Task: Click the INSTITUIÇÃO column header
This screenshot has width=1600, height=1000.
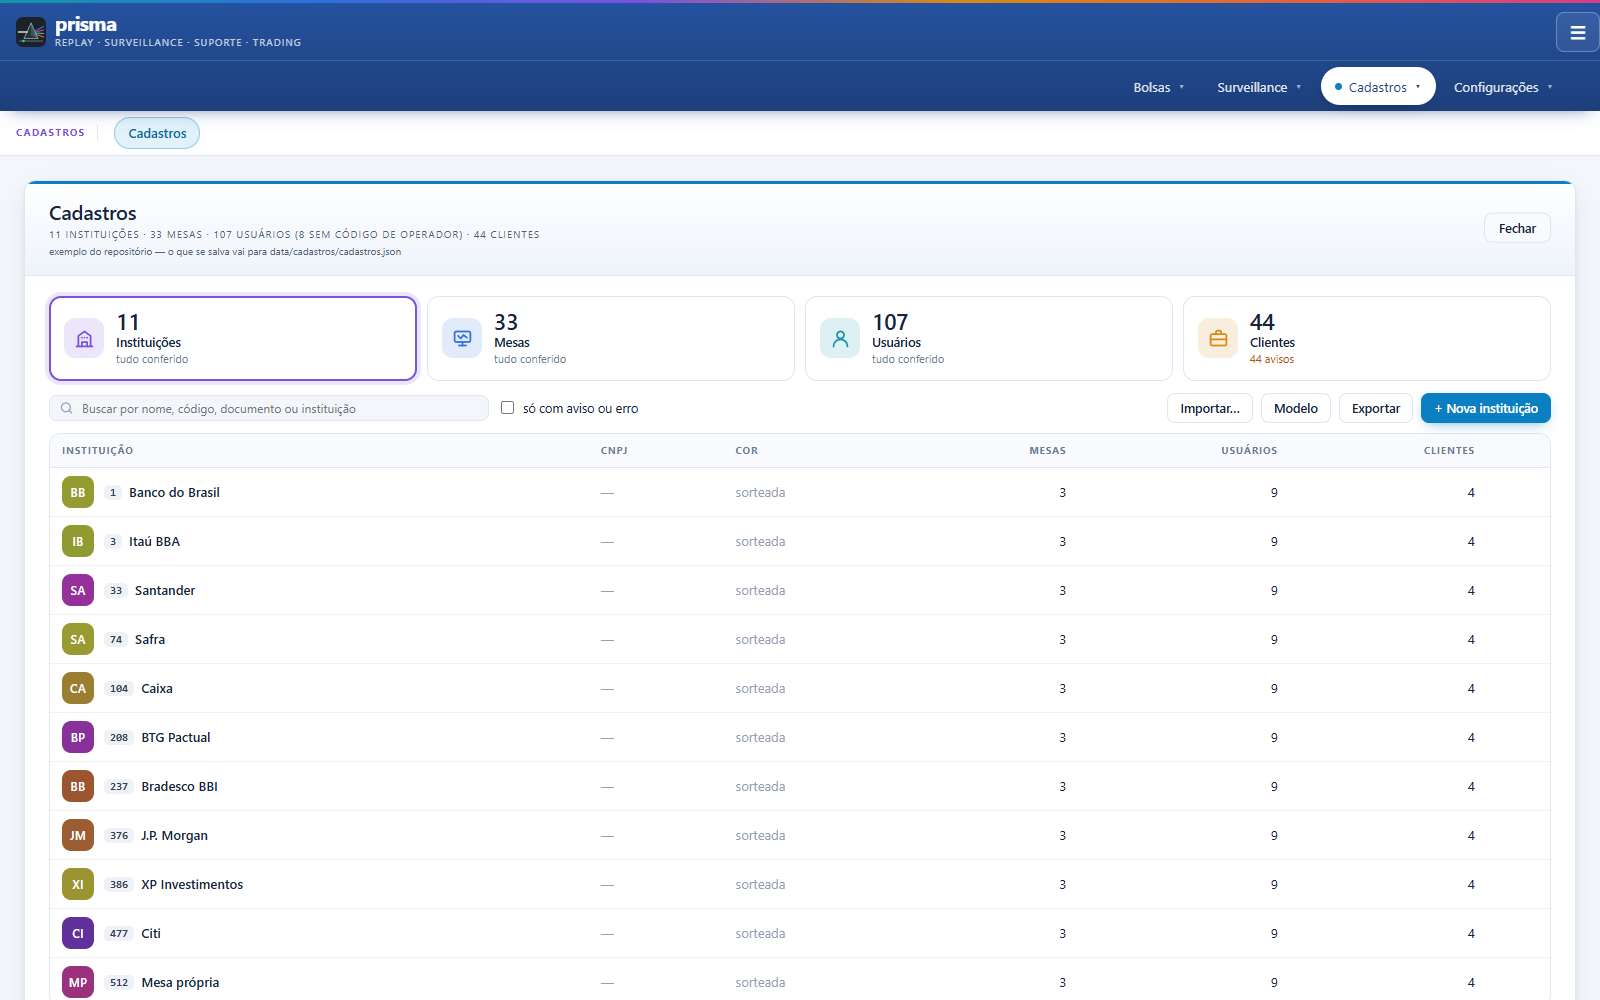Action: click(x=97, y=450)
